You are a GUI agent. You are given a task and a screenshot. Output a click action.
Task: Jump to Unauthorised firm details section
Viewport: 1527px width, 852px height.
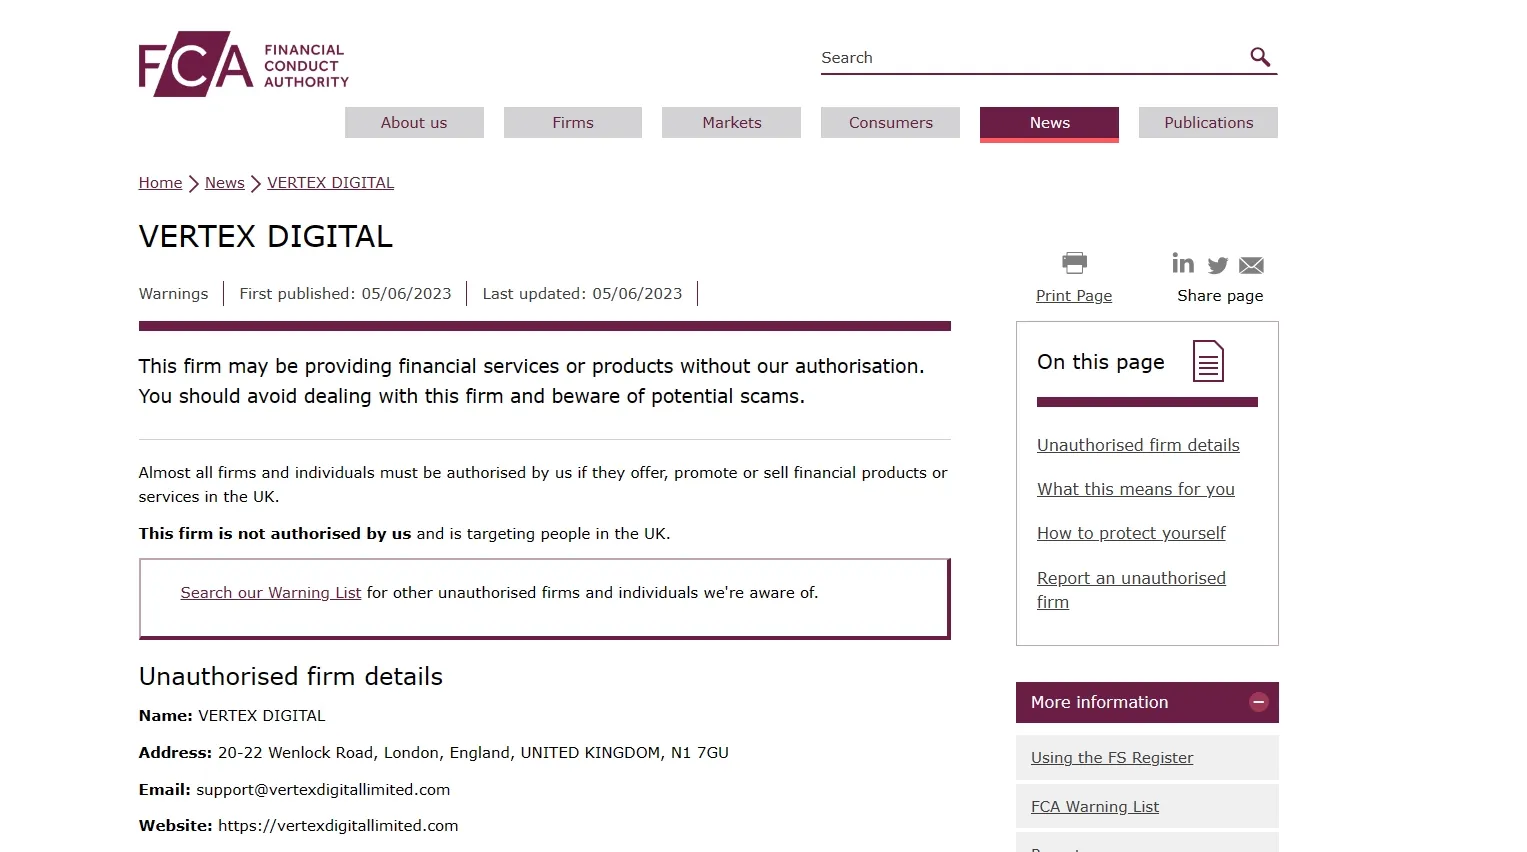[1138, 445]
